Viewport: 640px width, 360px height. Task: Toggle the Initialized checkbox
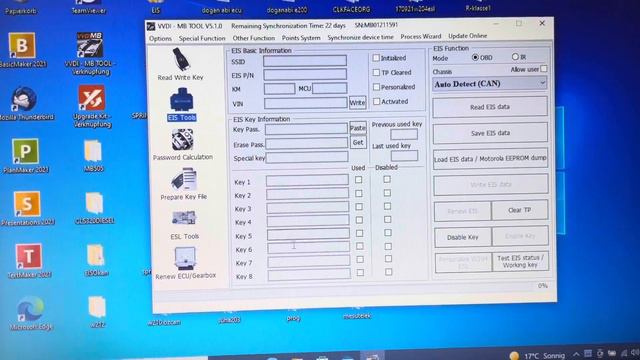pyautogui.click(x=376, y=58)
